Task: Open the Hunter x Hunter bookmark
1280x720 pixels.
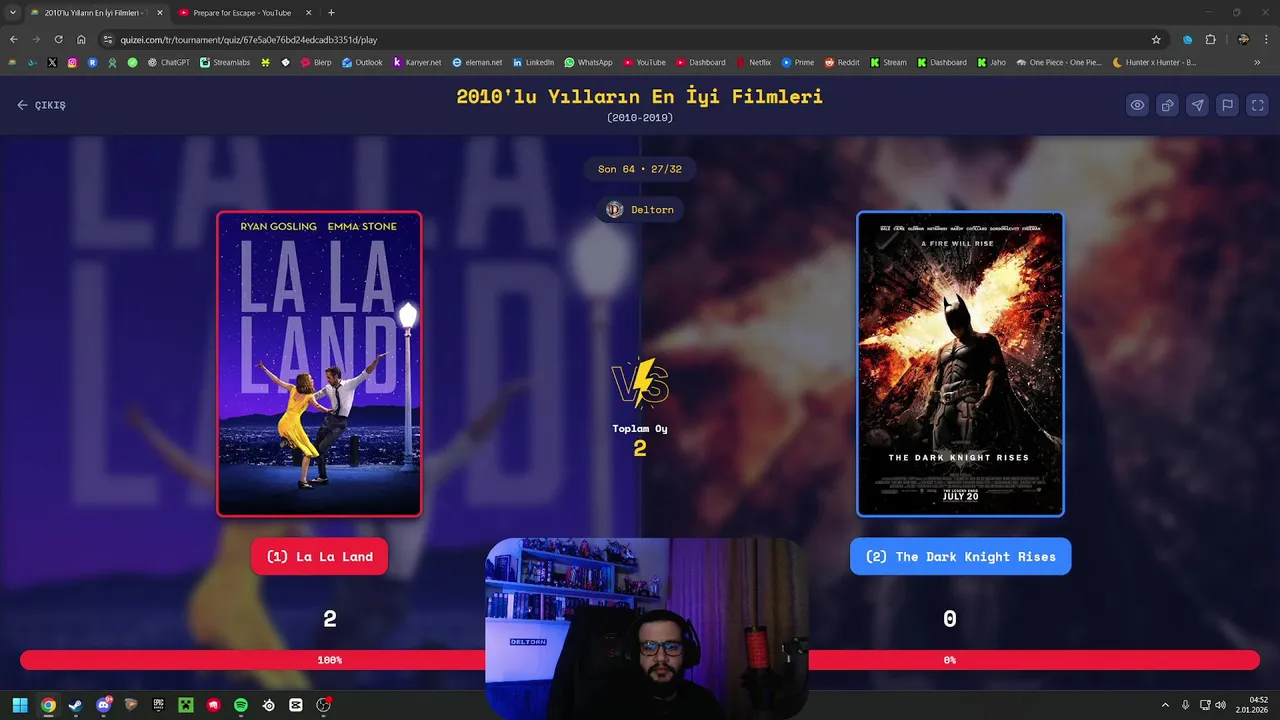Action: (x=1153, y=62)
